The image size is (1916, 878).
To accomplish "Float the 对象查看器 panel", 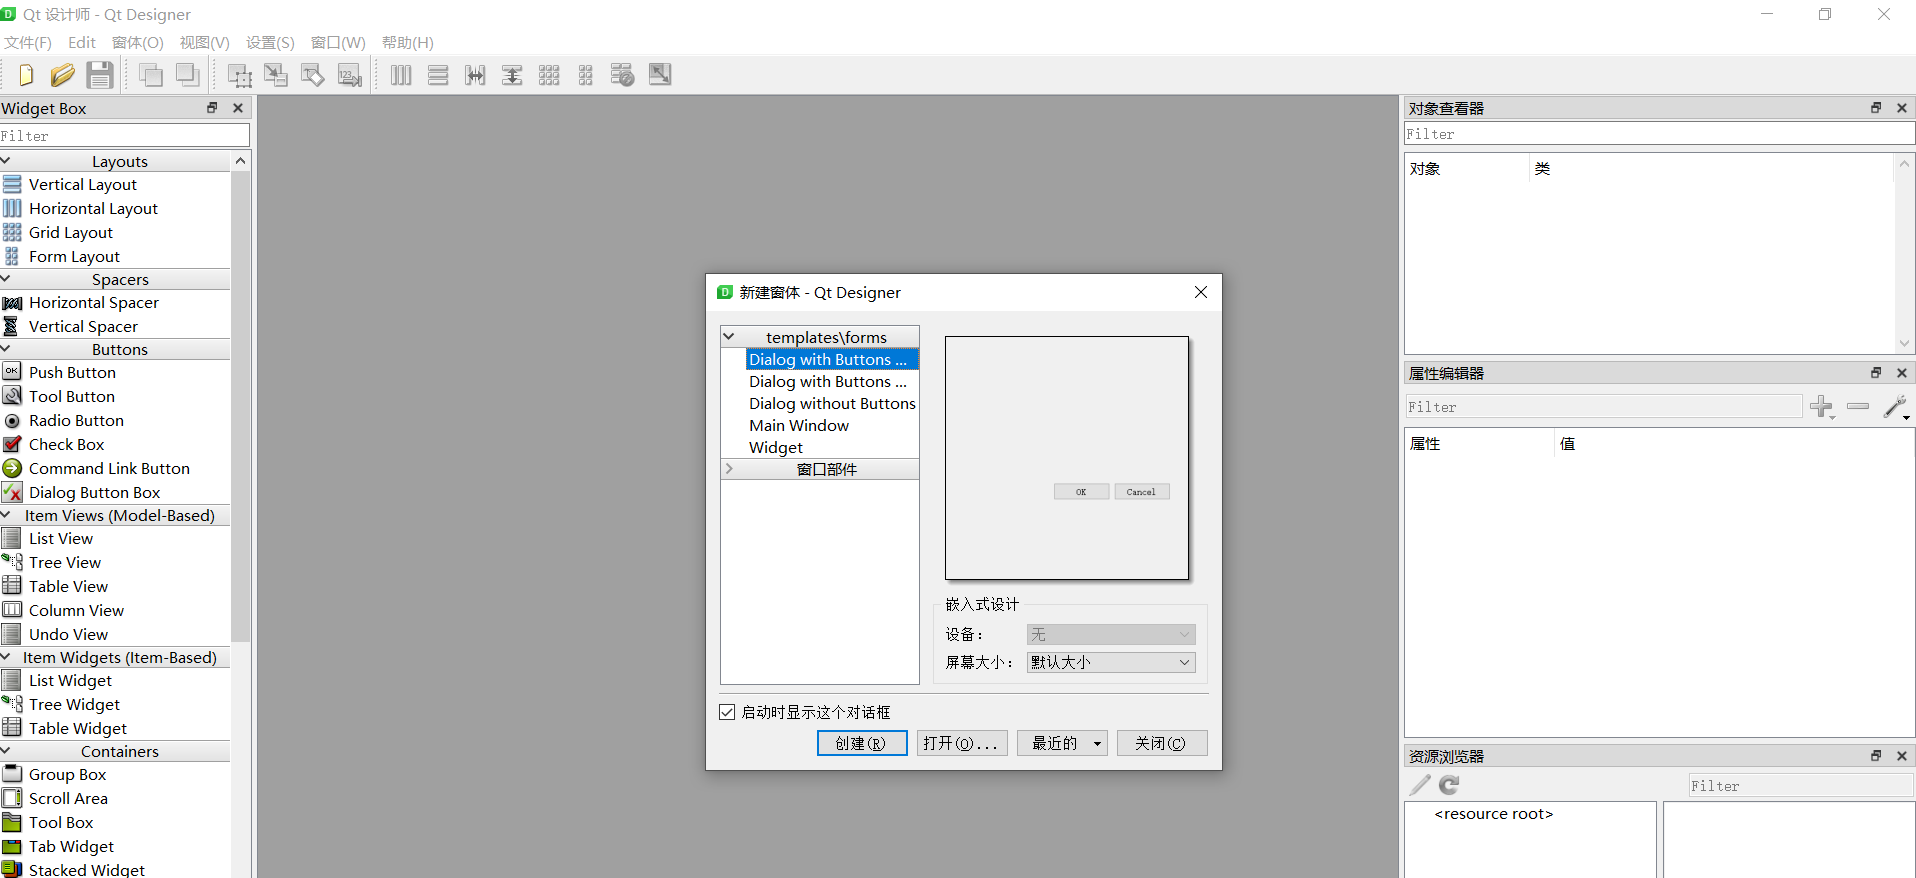I will click(1876, 108).
